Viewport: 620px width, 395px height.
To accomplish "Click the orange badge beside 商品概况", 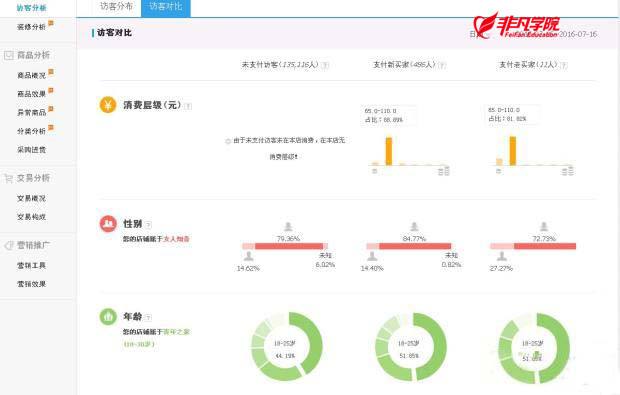I will (x=51, y=72).
